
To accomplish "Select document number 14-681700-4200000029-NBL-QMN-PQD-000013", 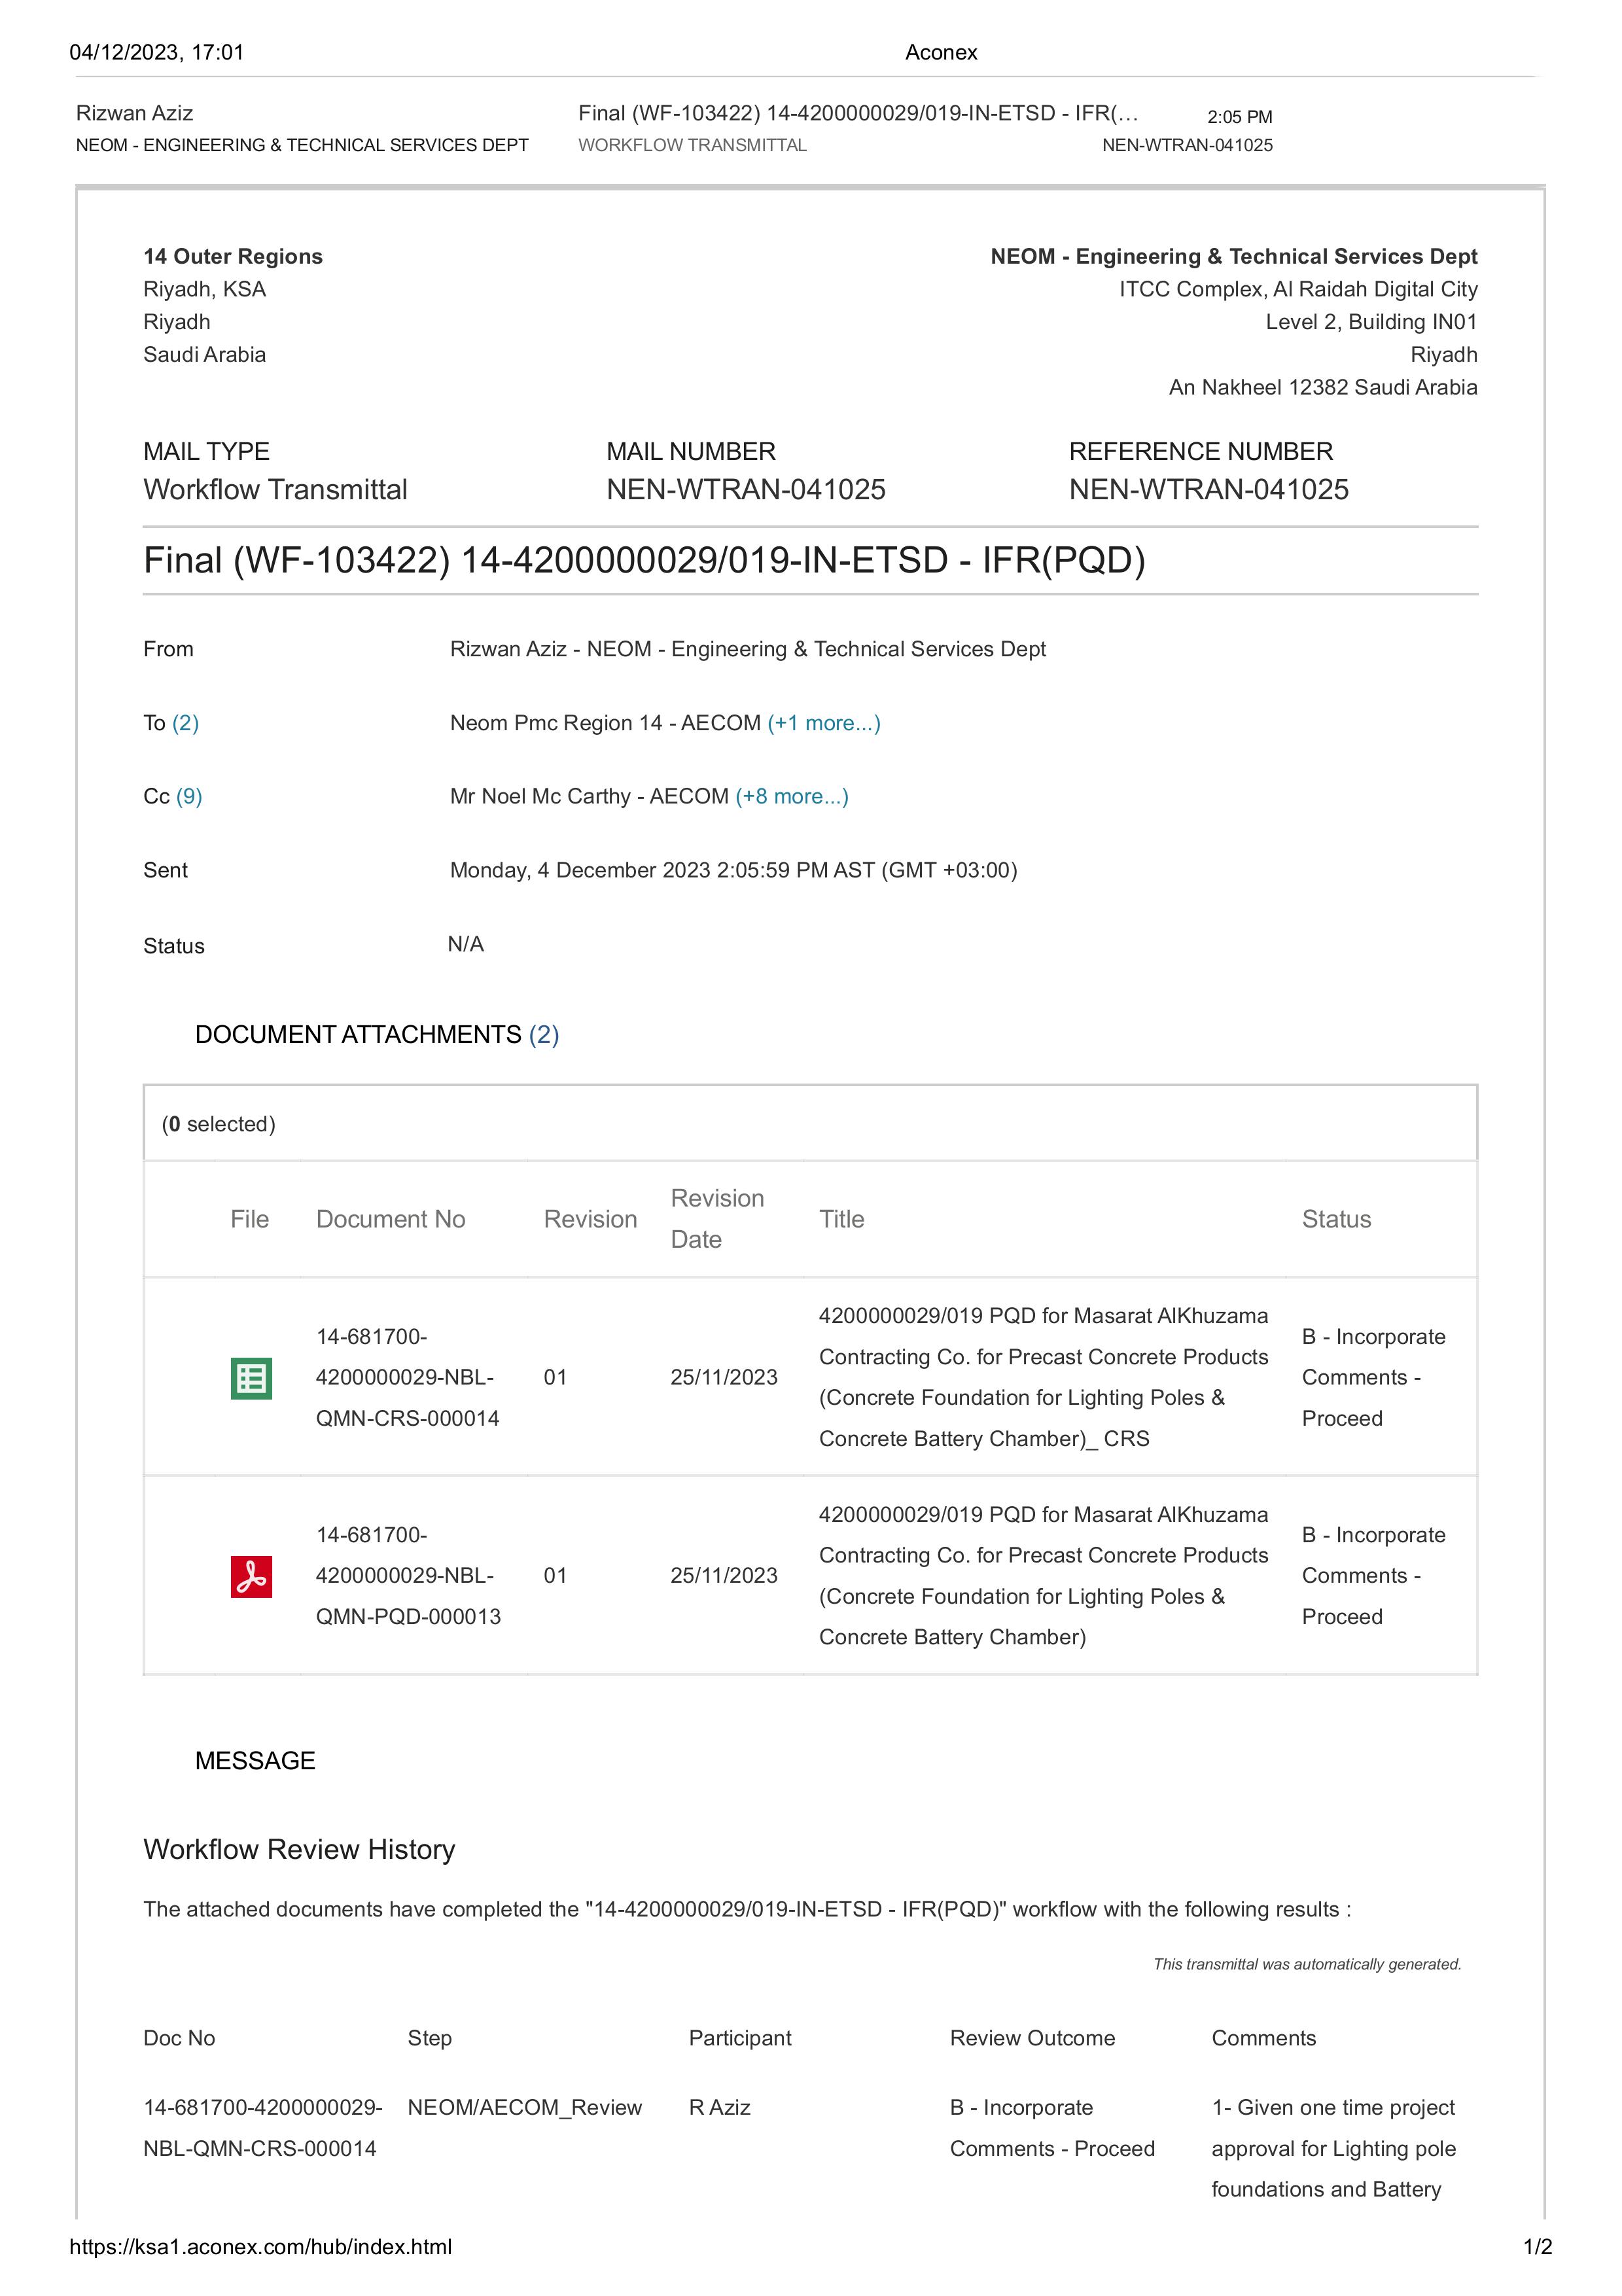I will 408,1576.
